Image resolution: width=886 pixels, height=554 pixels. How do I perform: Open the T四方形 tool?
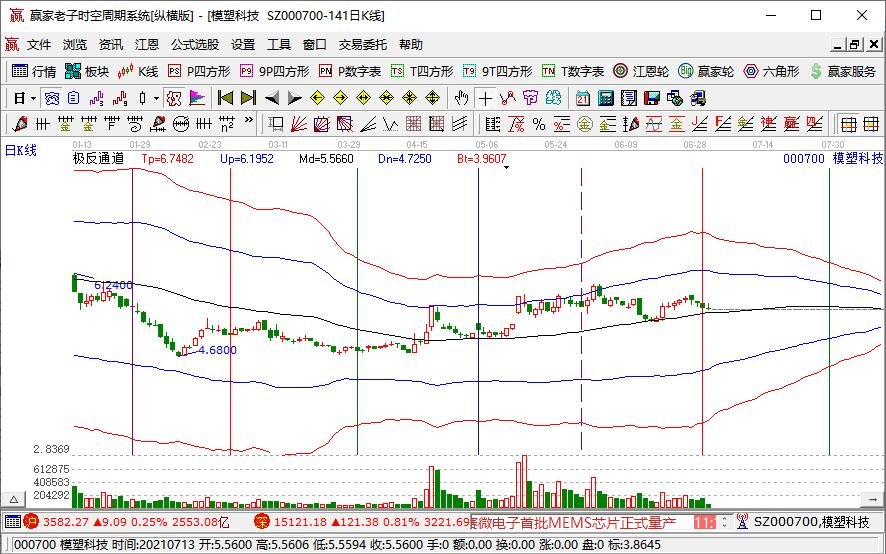[x=422, y=71]
